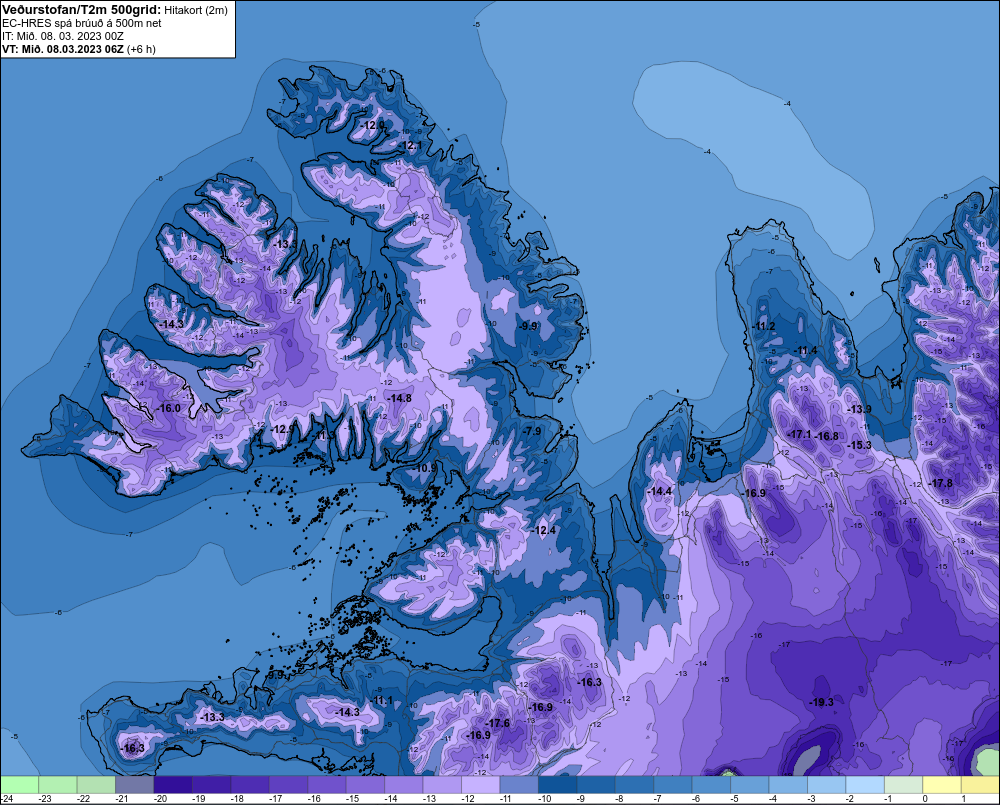
Task: Click the -12.4 temperature value on the map
Action: (x=544, y=530)
